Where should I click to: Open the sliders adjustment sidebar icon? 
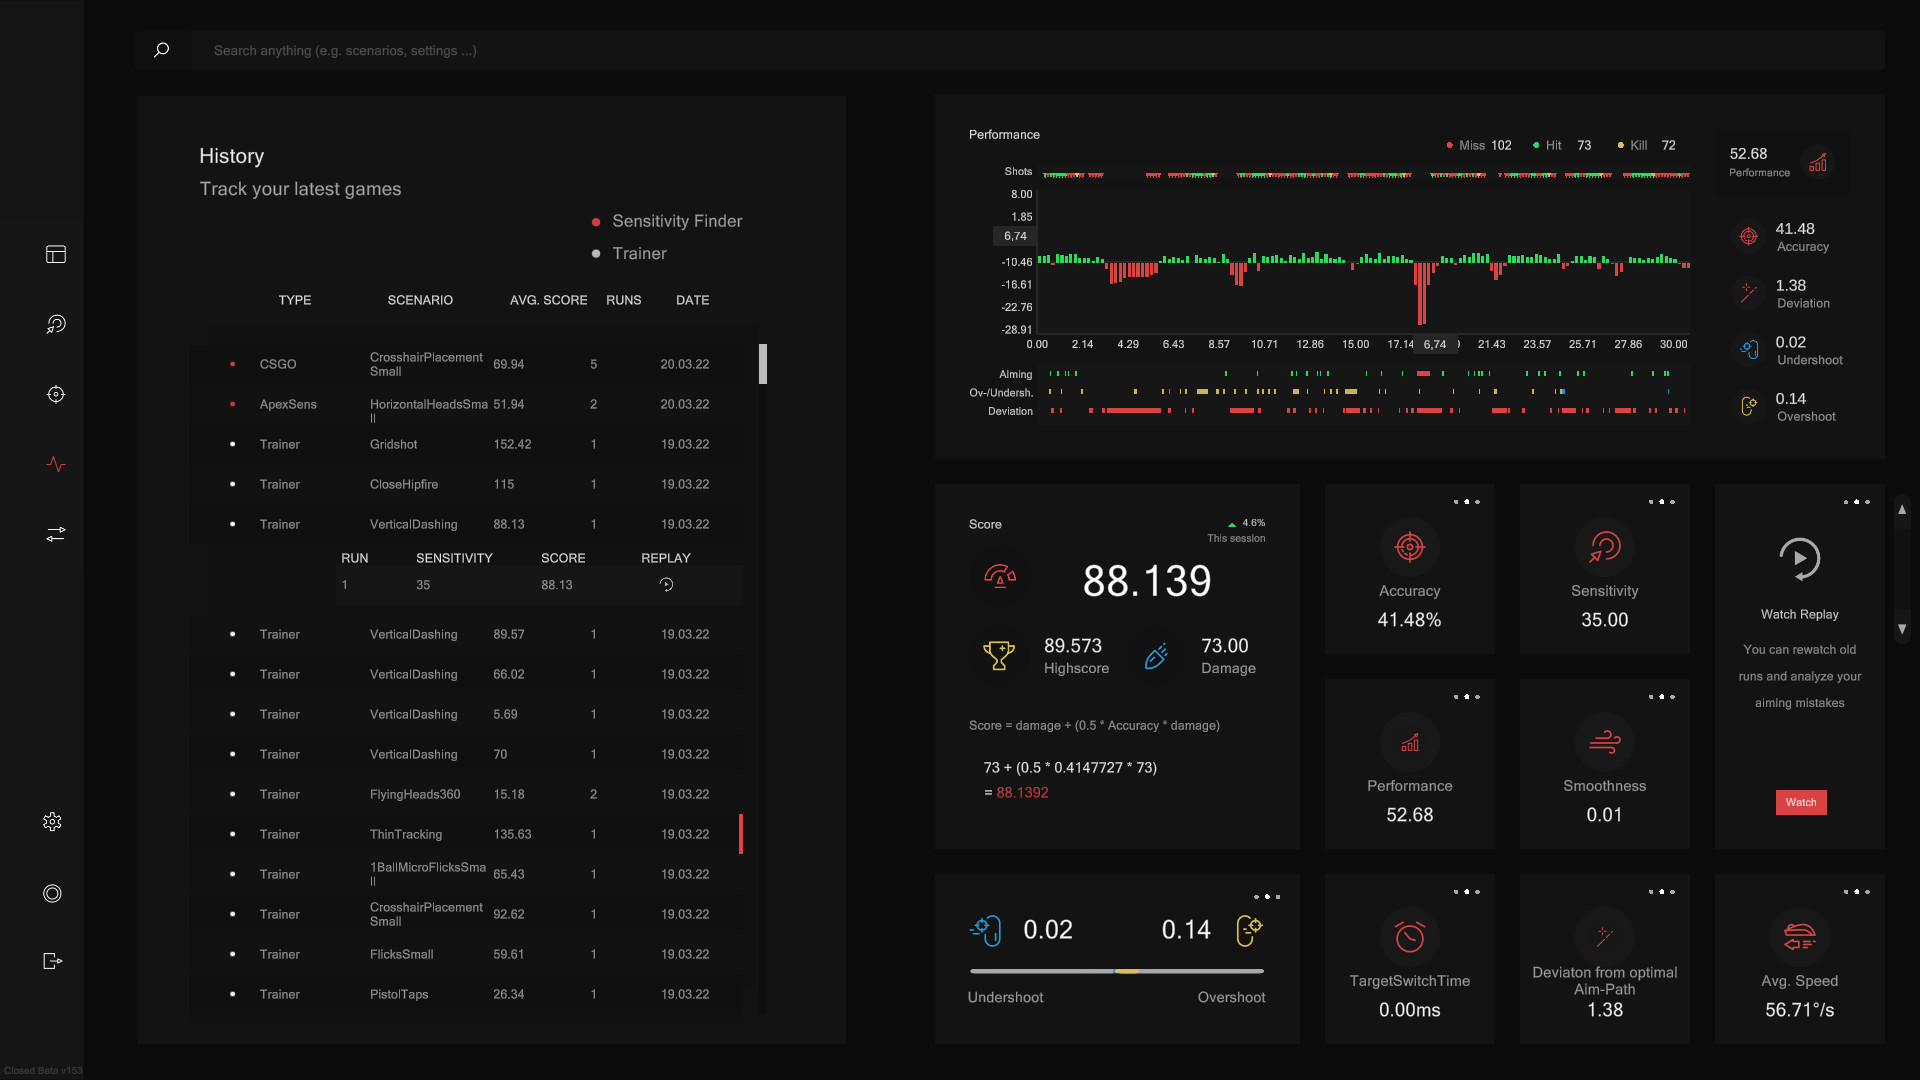[x=56, y=534]
